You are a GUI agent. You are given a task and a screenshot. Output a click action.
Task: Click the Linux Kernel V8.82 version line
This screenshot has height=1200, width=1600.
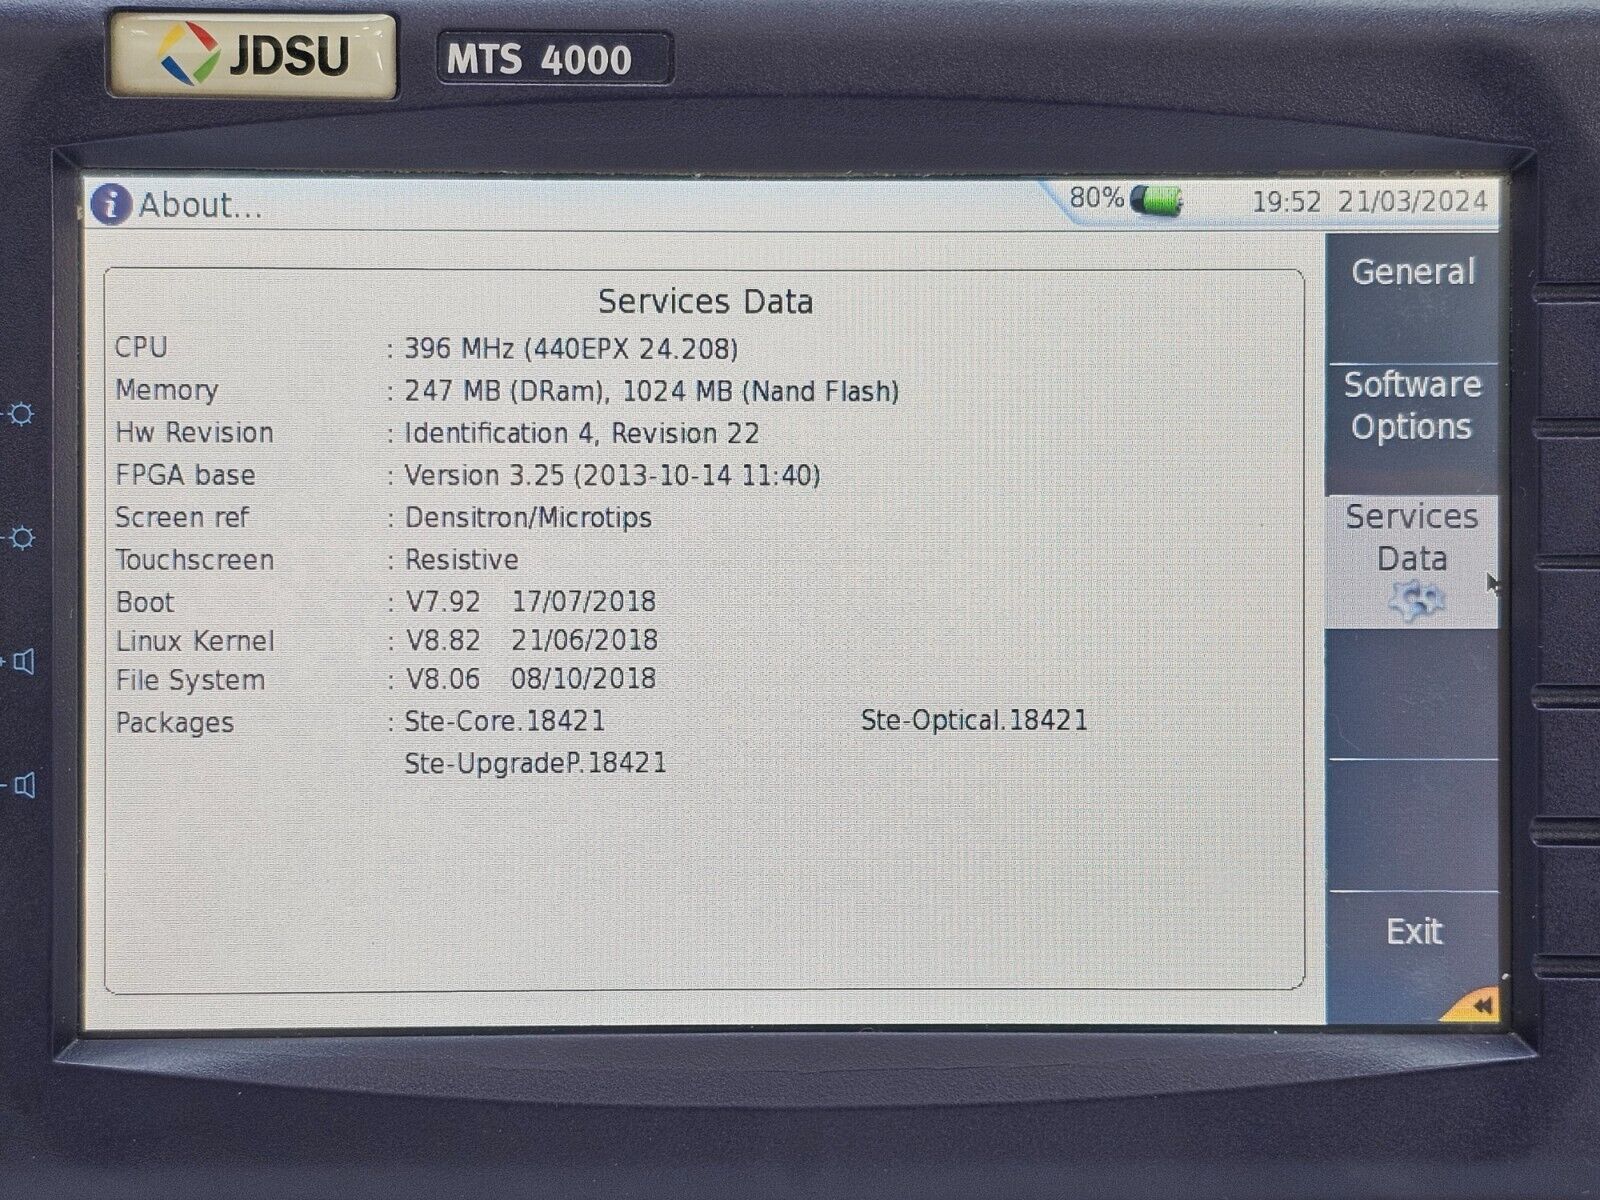530,640
